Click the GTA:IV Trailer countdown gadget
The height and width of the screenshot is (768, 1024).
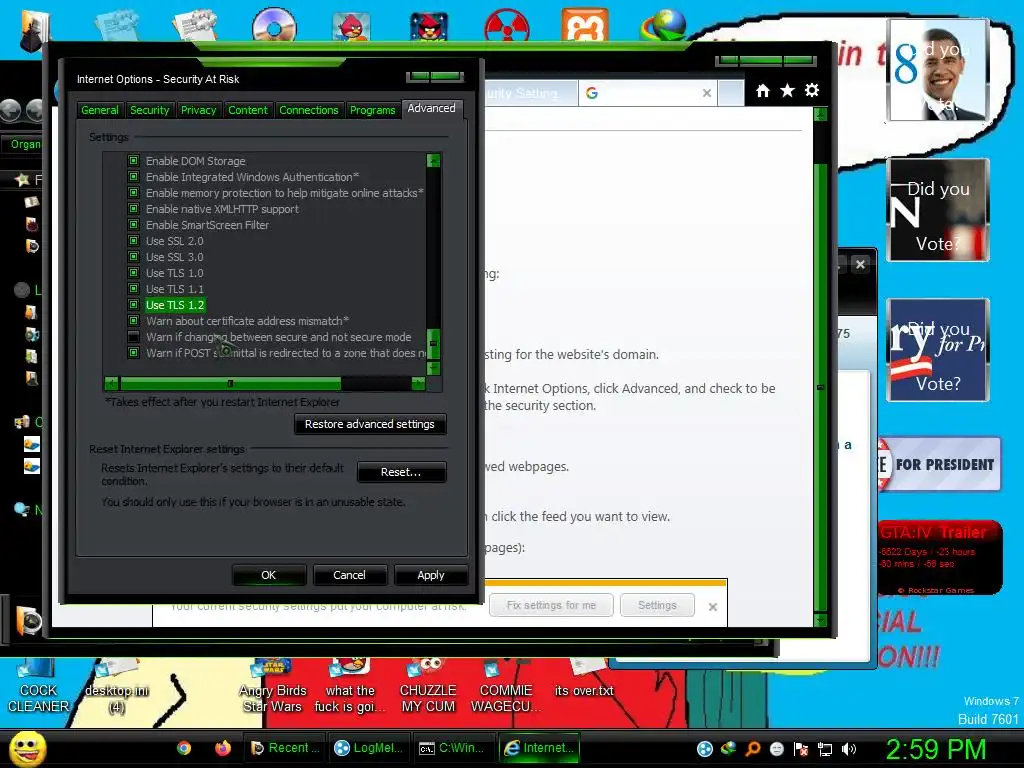[x=938, y=557]
